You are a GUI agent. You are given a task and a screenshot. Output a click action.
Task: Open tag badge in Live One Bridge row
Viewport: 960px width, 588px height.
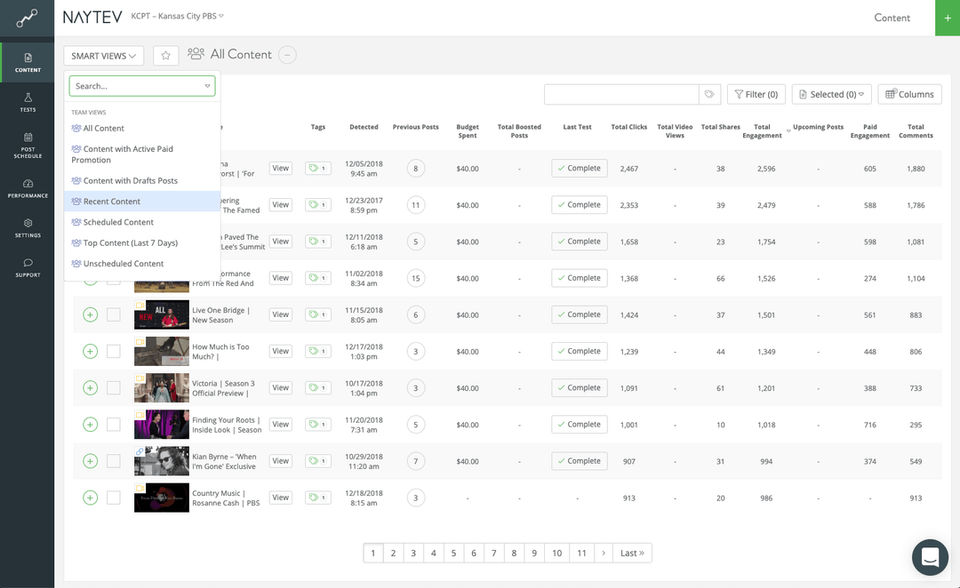tap(318, 315)
